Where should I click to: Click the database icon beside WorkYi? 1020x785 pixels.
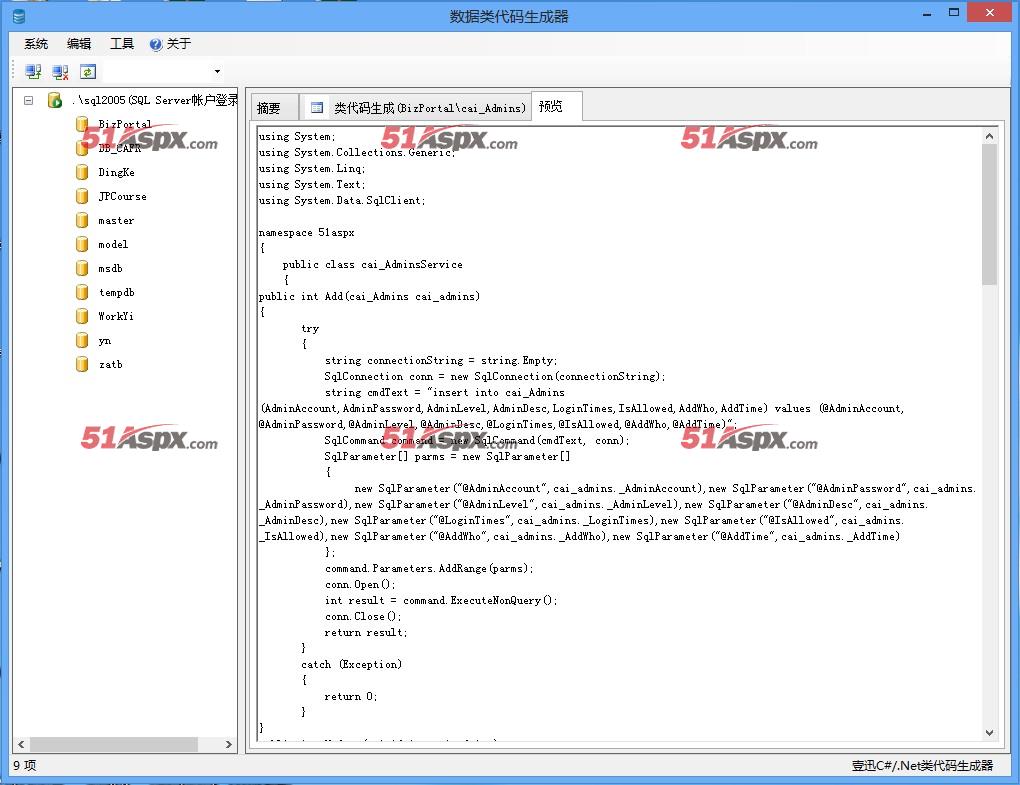(x=82, y=316)
